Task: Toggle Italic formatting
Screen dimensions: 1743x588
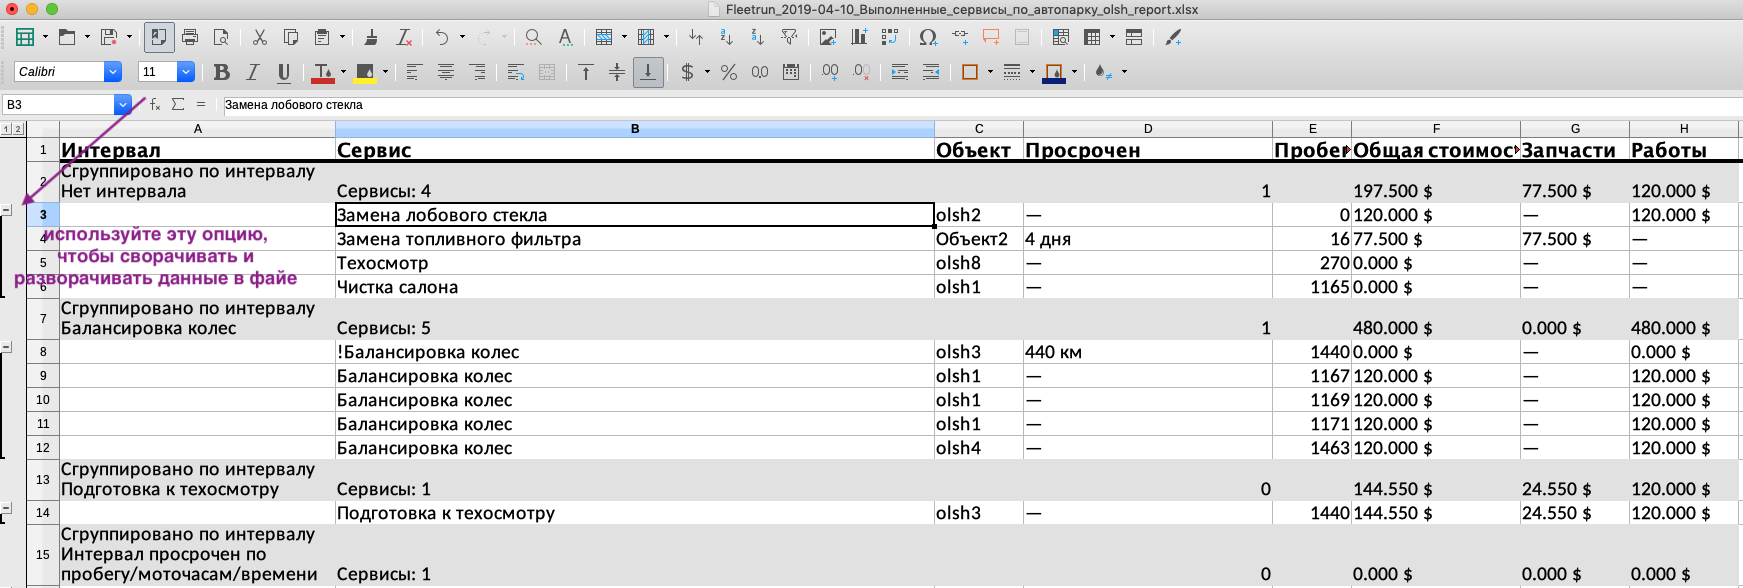Action: click(253, 72)
